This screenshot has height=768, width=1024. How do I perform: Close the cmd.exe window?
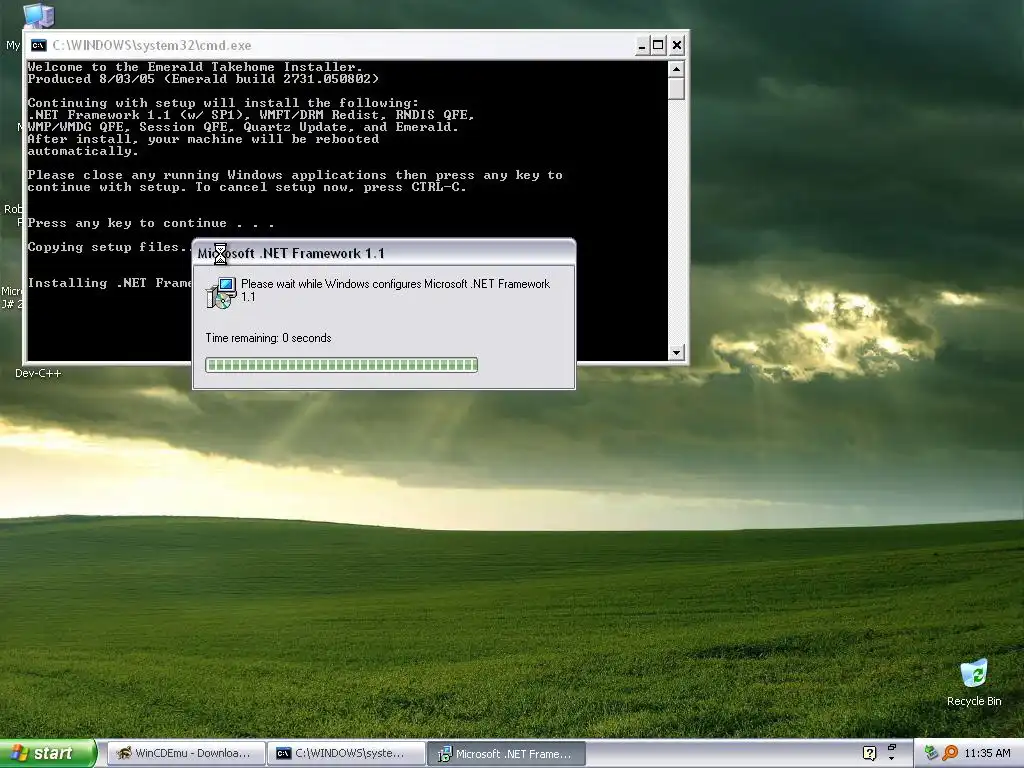tap(677, 45)
